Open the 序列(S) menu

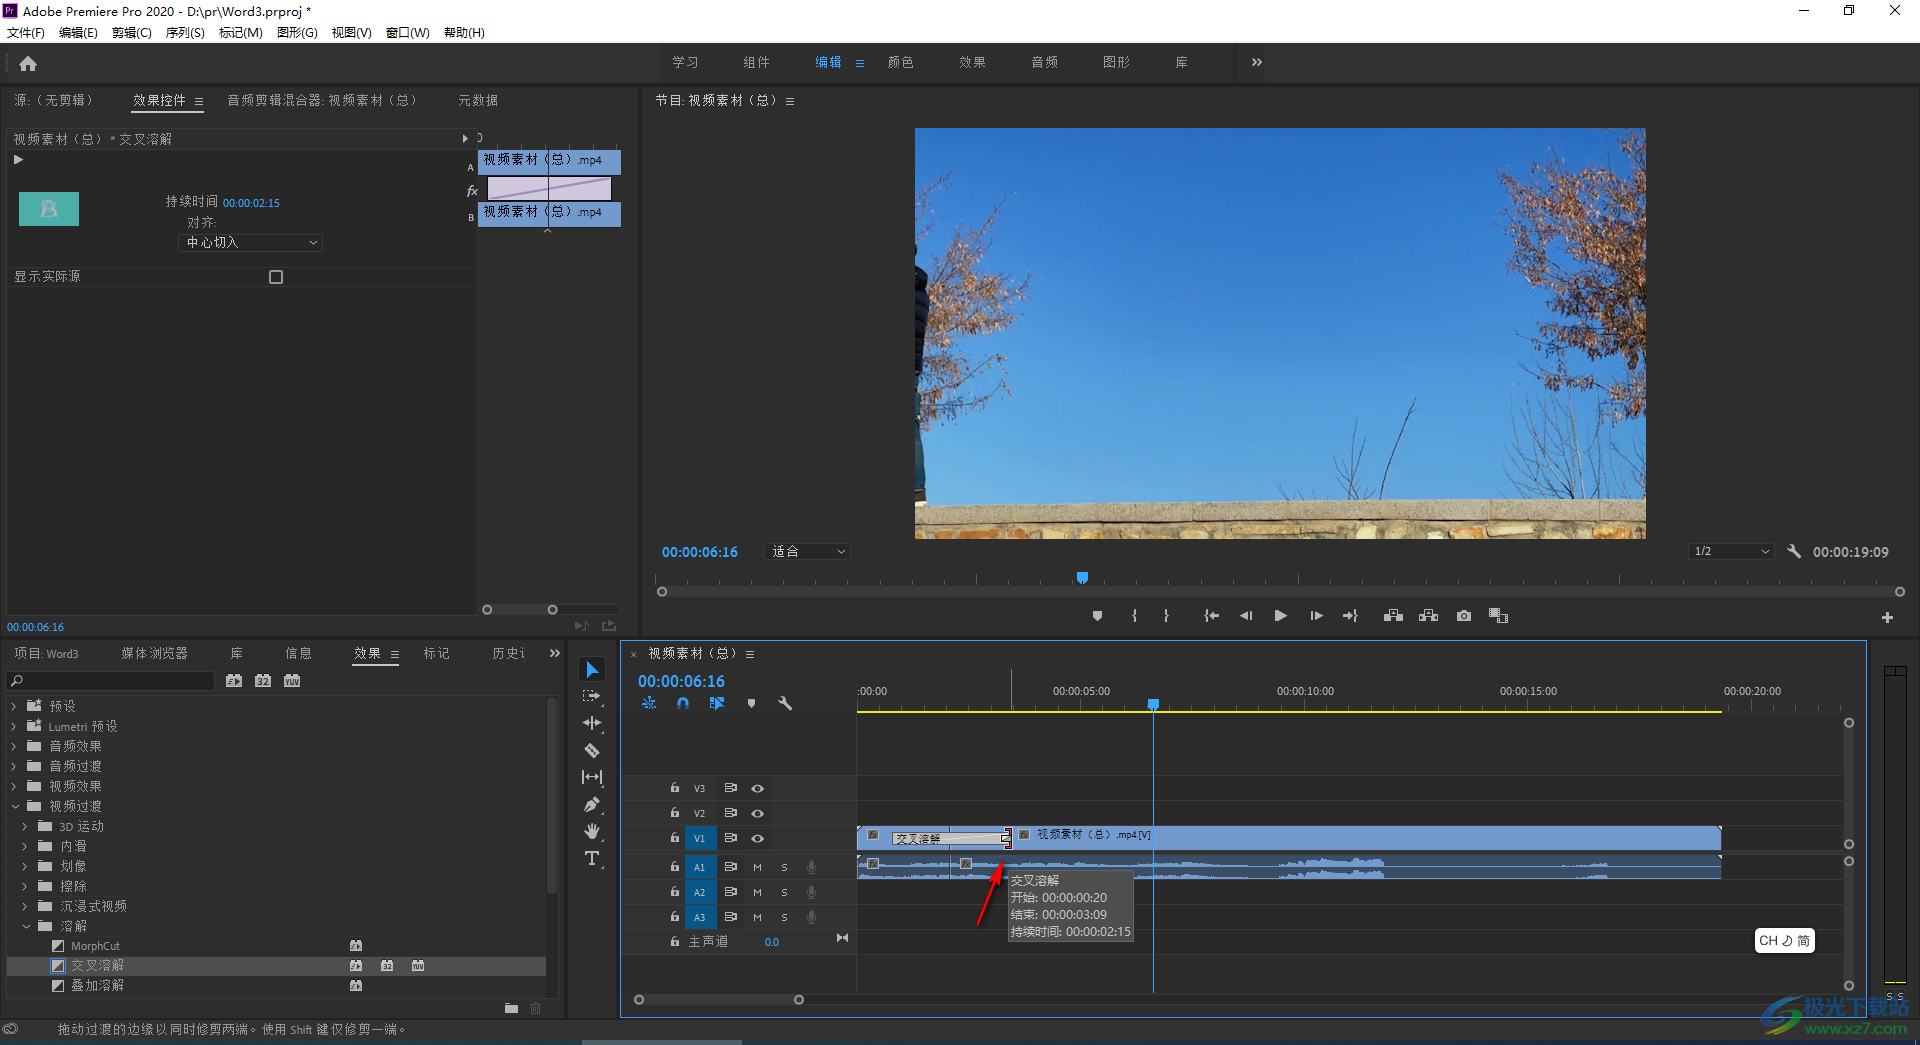pyautogui.click(x=184, y=33)
